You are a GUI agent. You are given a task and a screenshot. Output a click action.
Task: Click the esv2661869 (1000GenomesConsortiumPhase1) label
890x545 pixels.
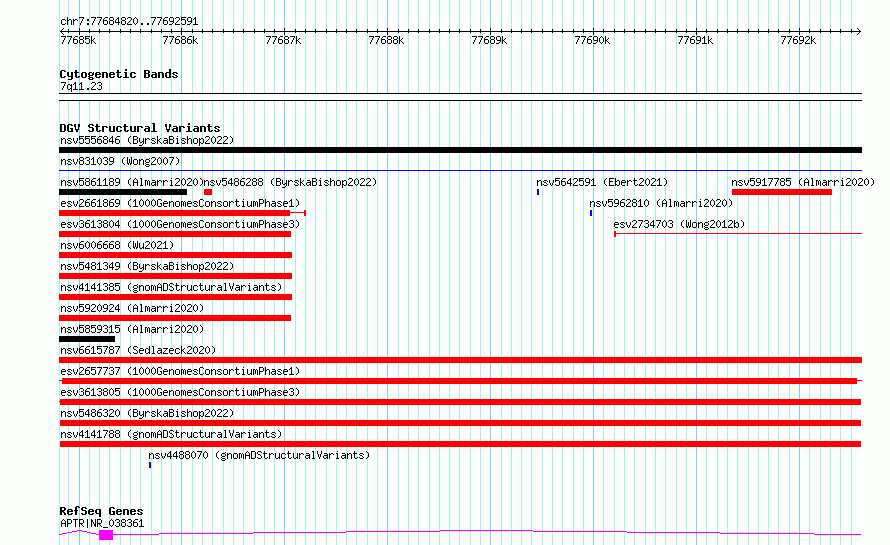[x=180, y=203]
